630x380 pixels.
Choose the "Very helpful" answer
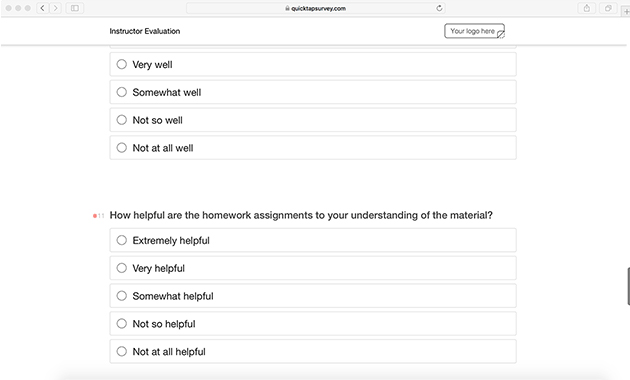pos(313,268)
